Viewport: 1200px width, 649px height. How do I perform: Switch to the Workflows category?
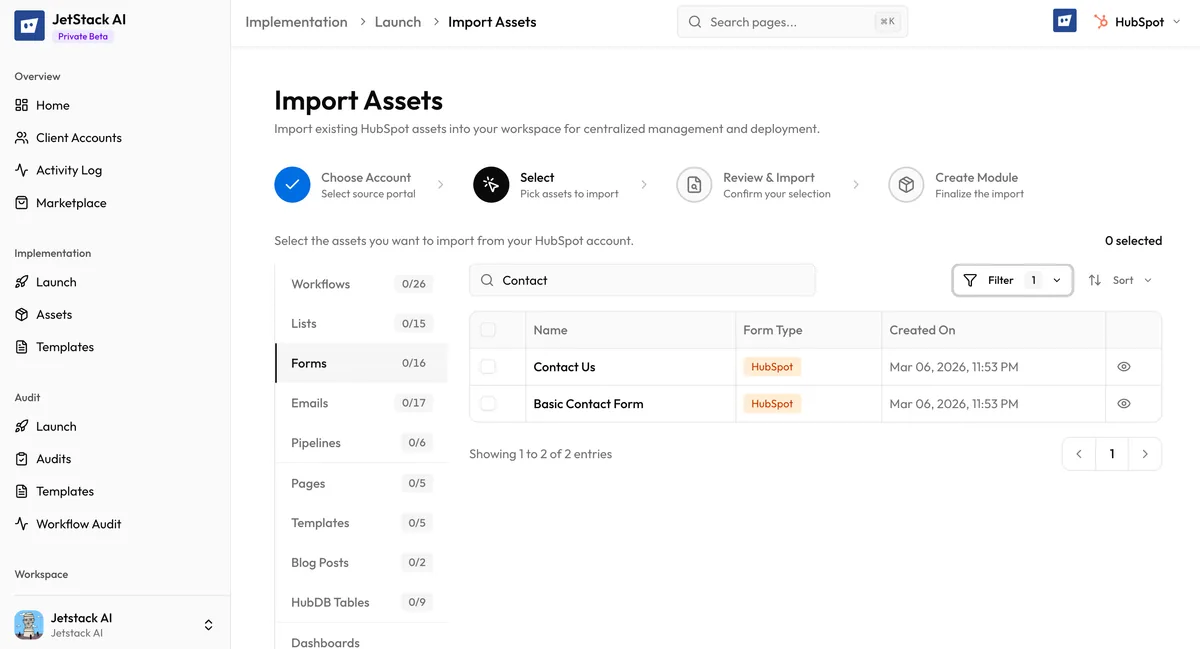click(x=320, y=283)
